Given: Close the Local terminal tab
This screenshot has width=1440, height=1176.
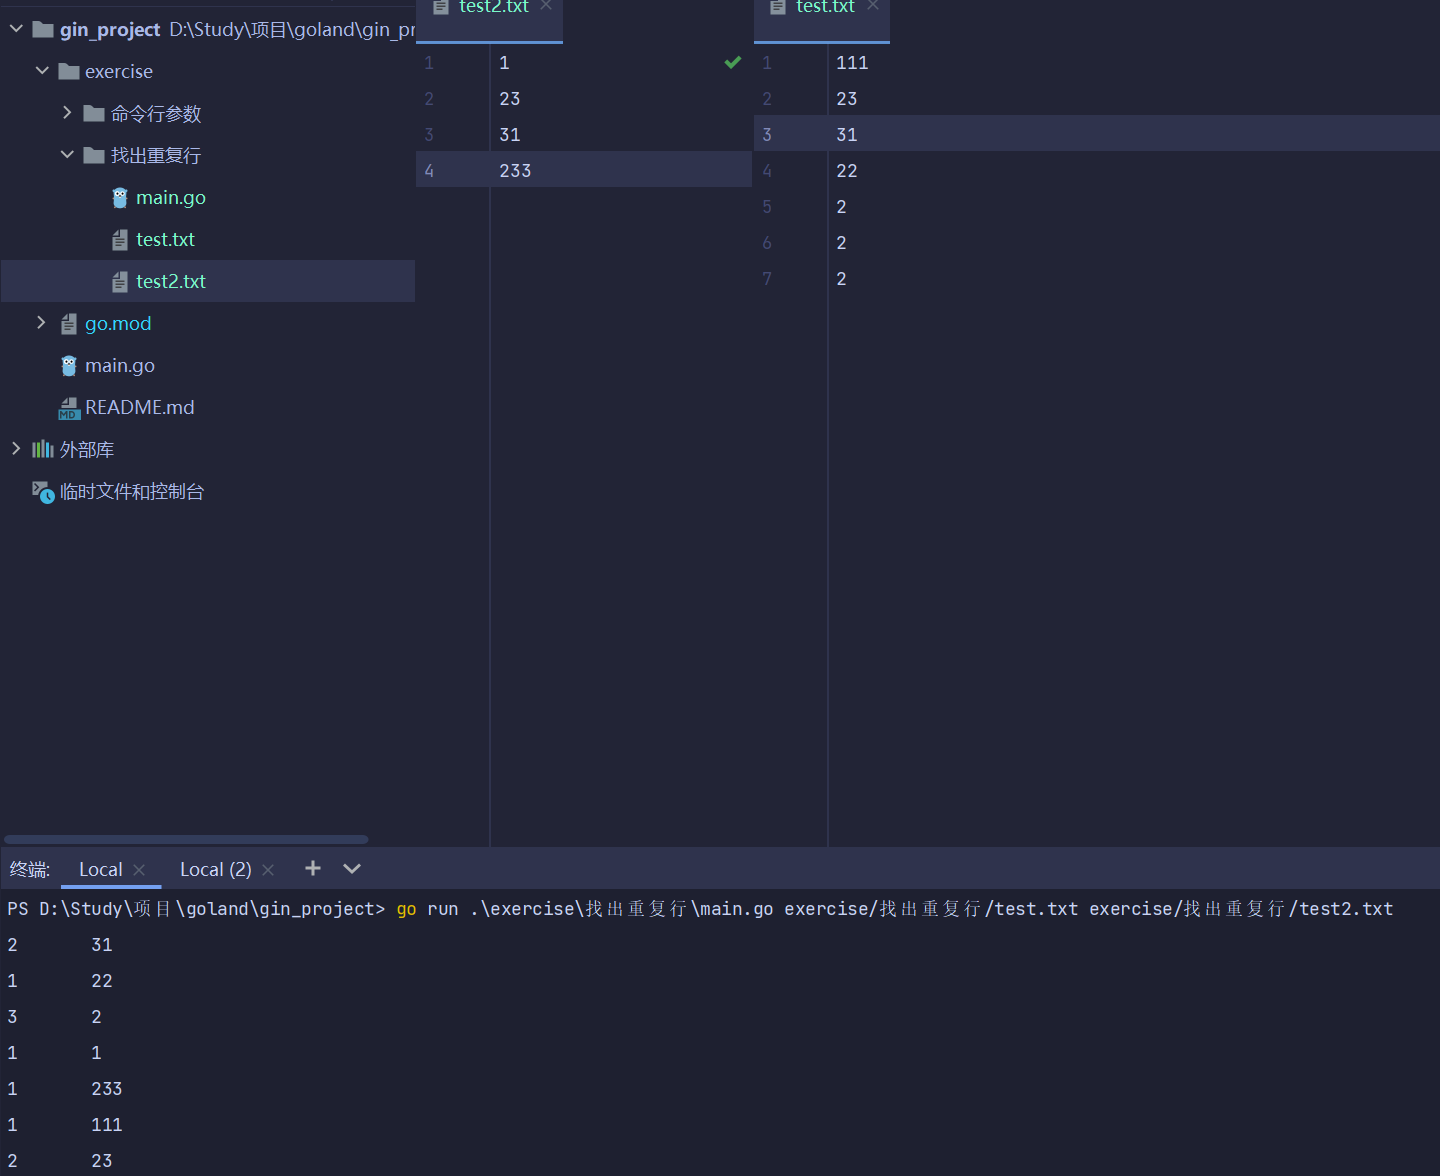Looking at the screenshot, I should (139, 870).
